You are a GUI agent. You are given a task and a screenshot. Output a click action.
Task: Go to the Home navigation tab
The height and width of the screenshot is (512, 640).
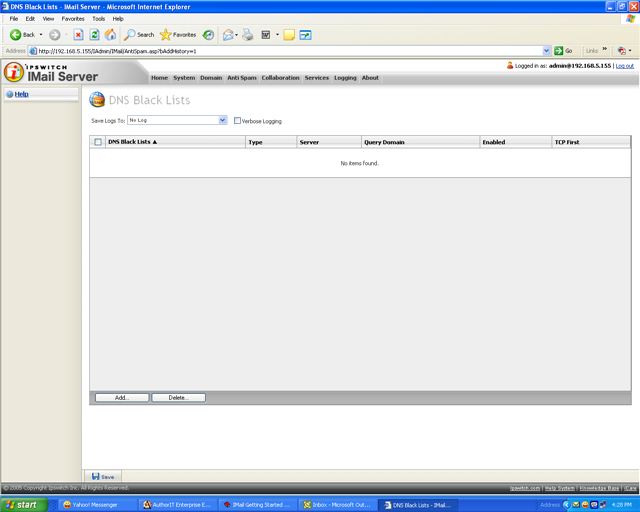pyautogui.click(x=160, y=78)
